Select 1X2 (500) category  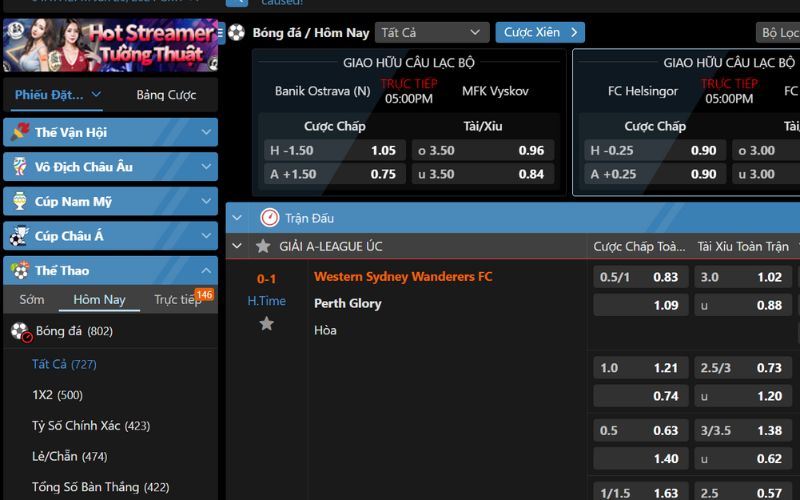57,395
